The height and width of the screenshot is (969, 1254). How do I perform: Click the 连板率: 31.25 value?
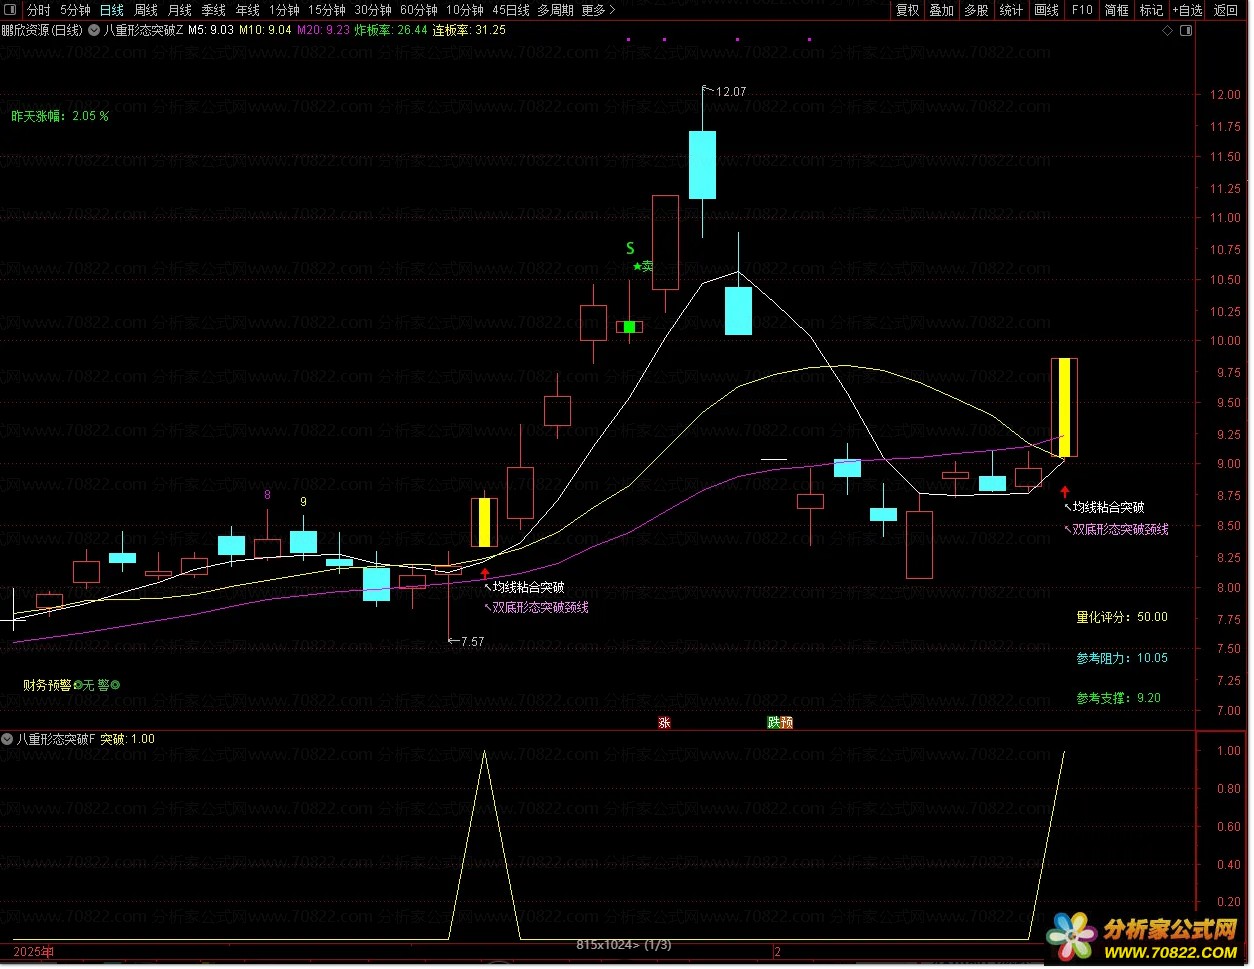469,30
